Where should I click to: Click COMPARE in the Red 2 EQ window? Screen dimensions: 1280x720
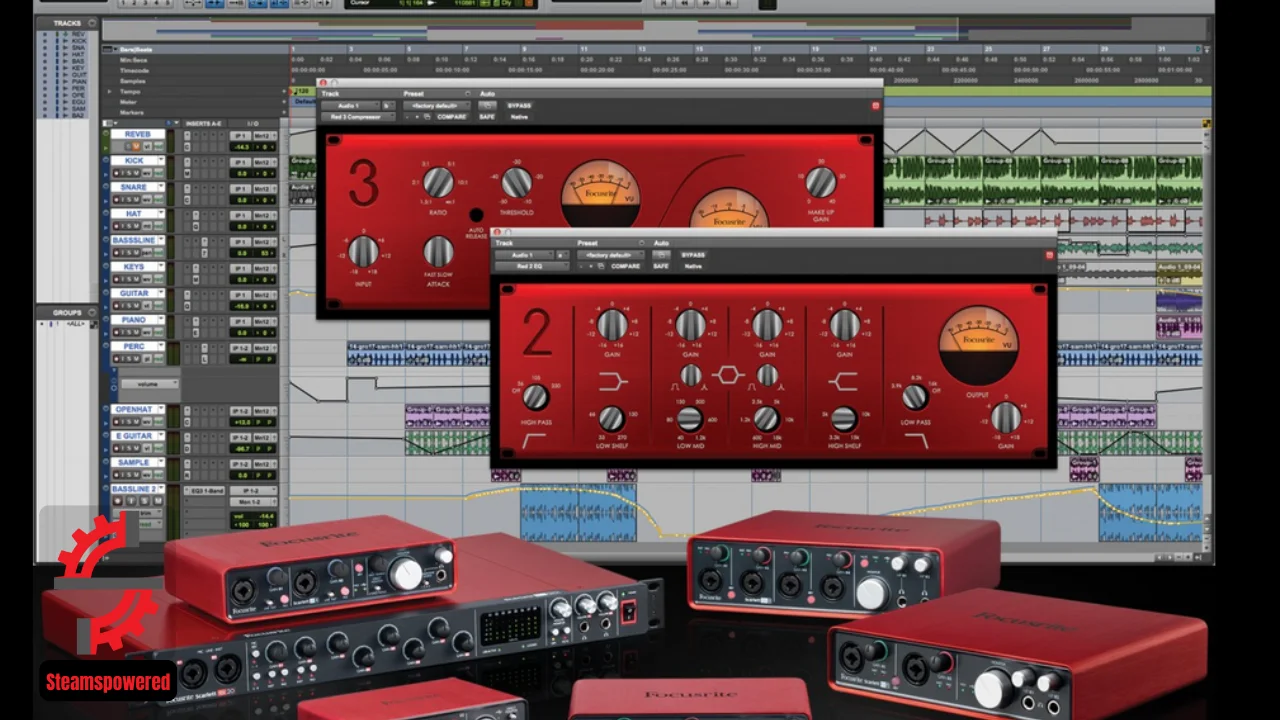[x=625, y=267]
